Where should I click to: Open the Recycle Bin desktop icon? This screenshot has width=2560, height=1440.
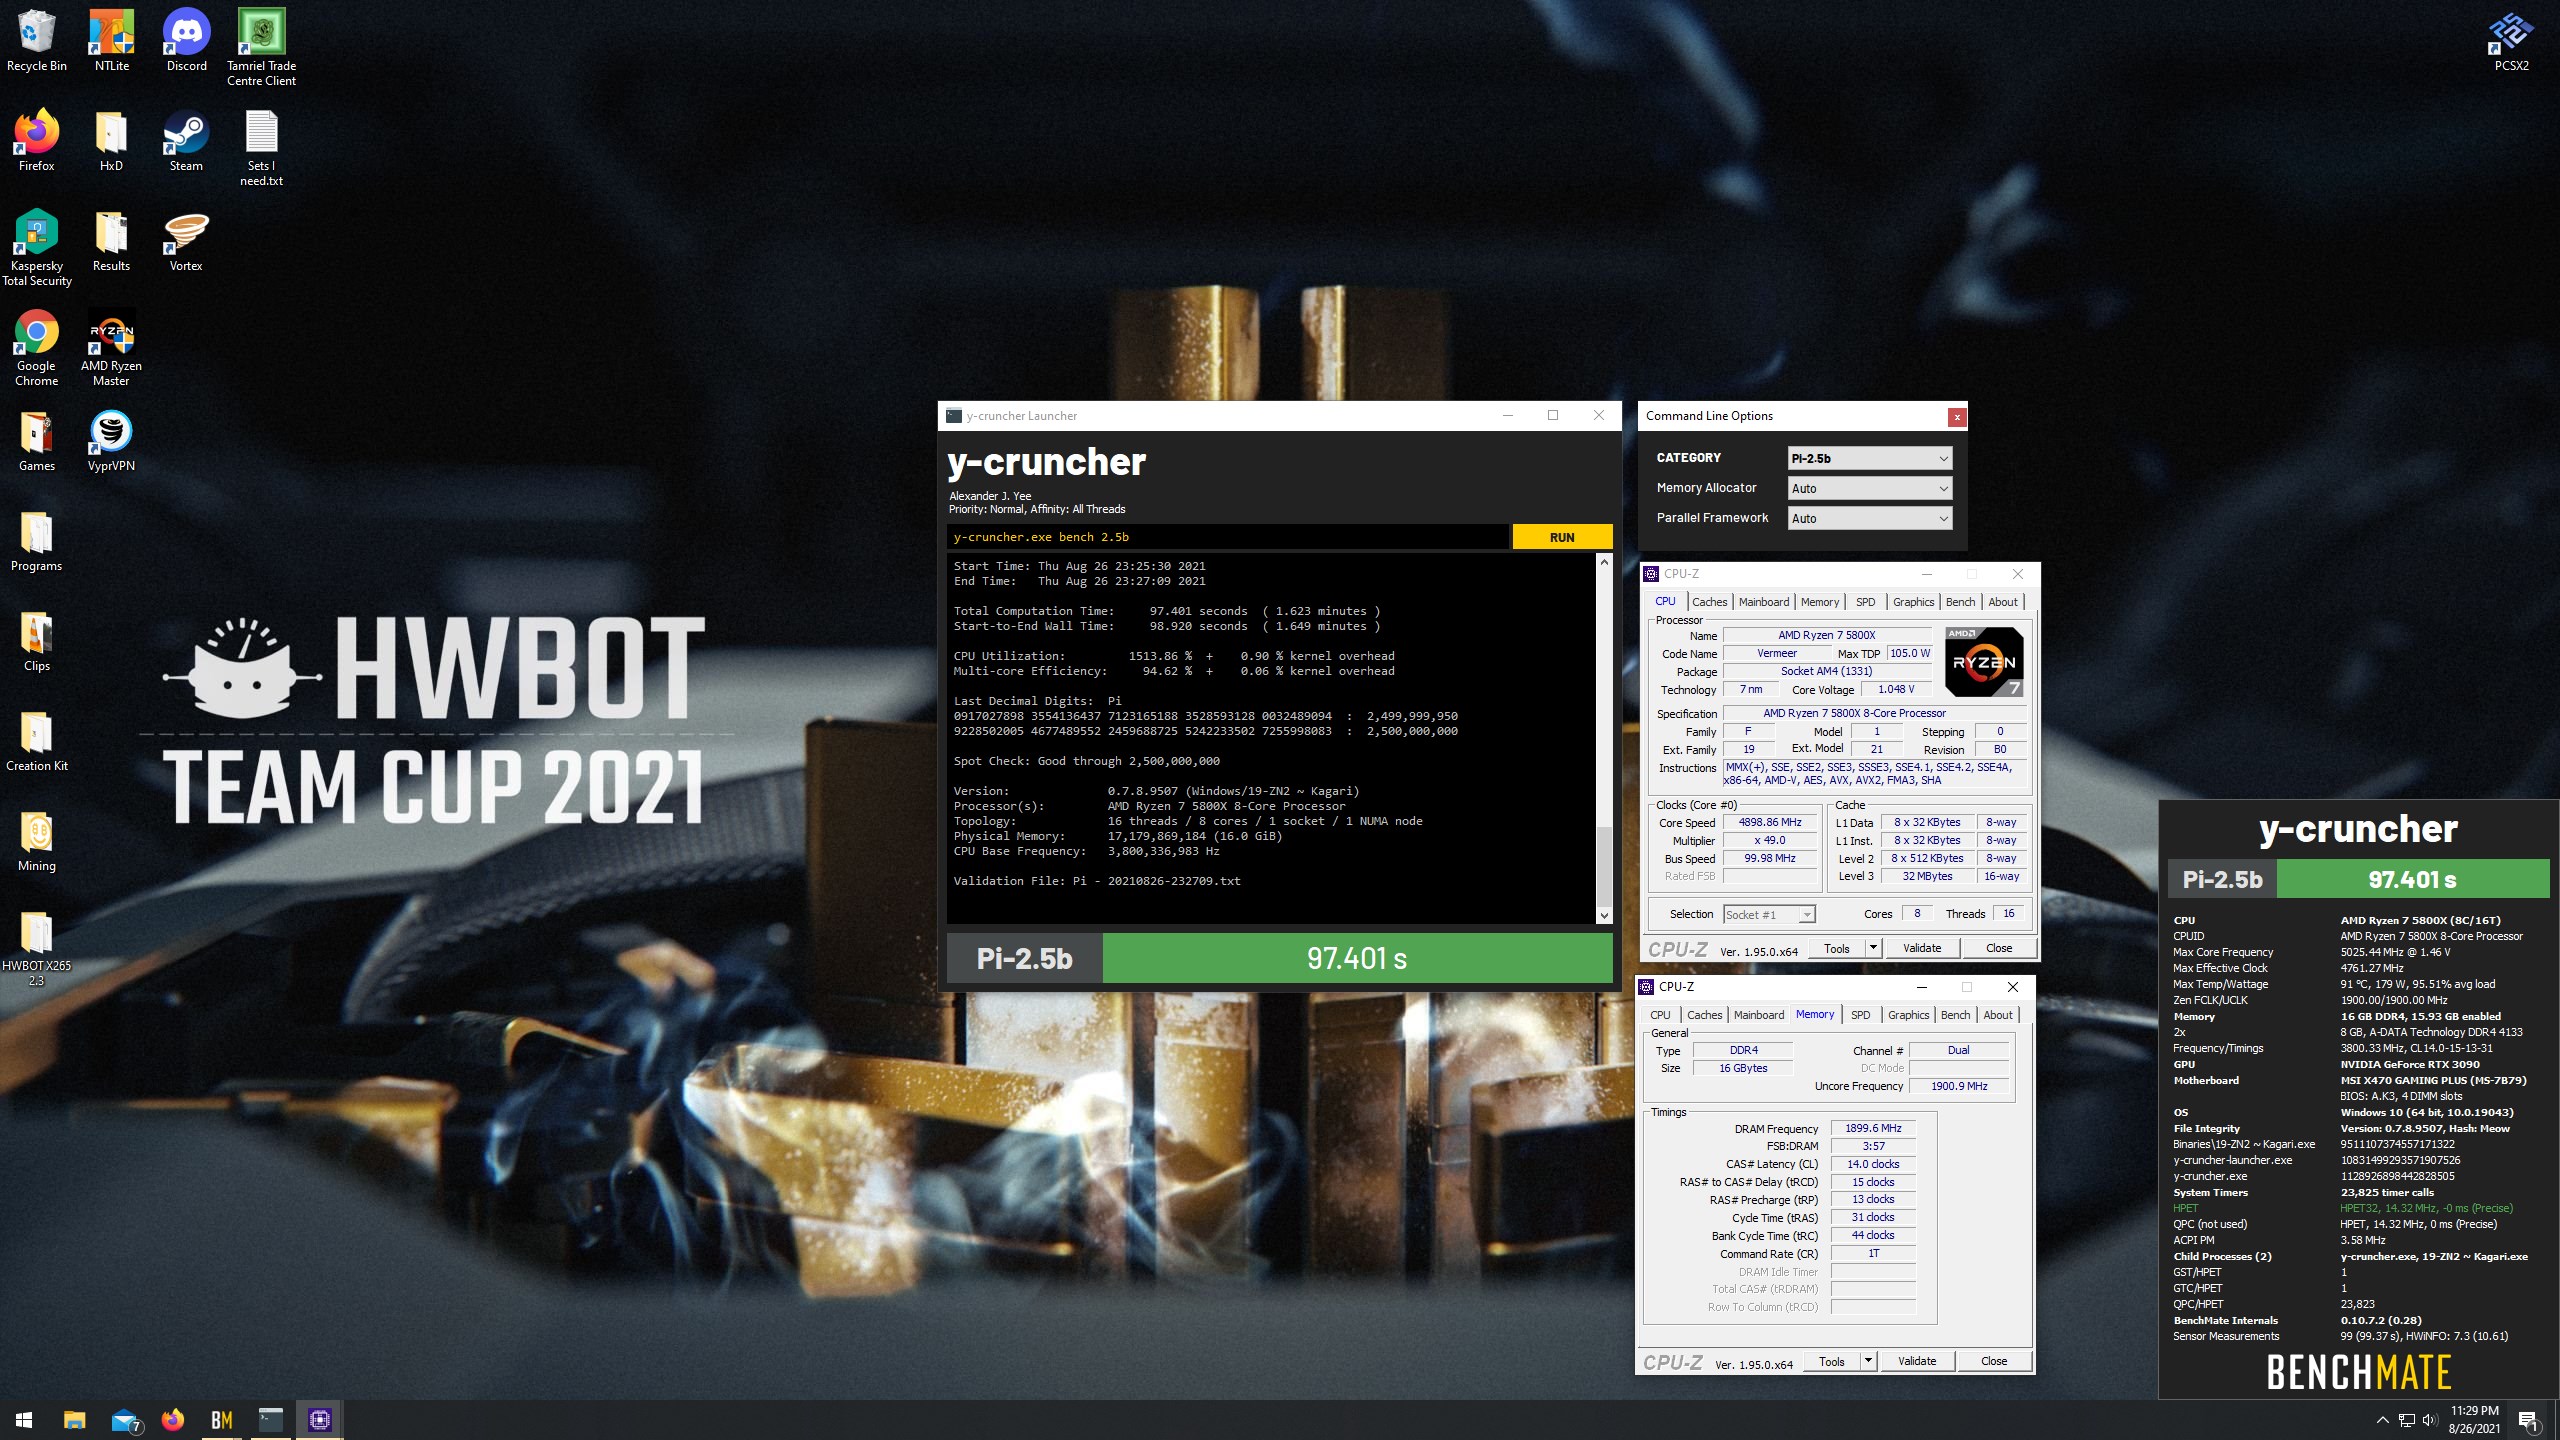(x=37, y=40)
